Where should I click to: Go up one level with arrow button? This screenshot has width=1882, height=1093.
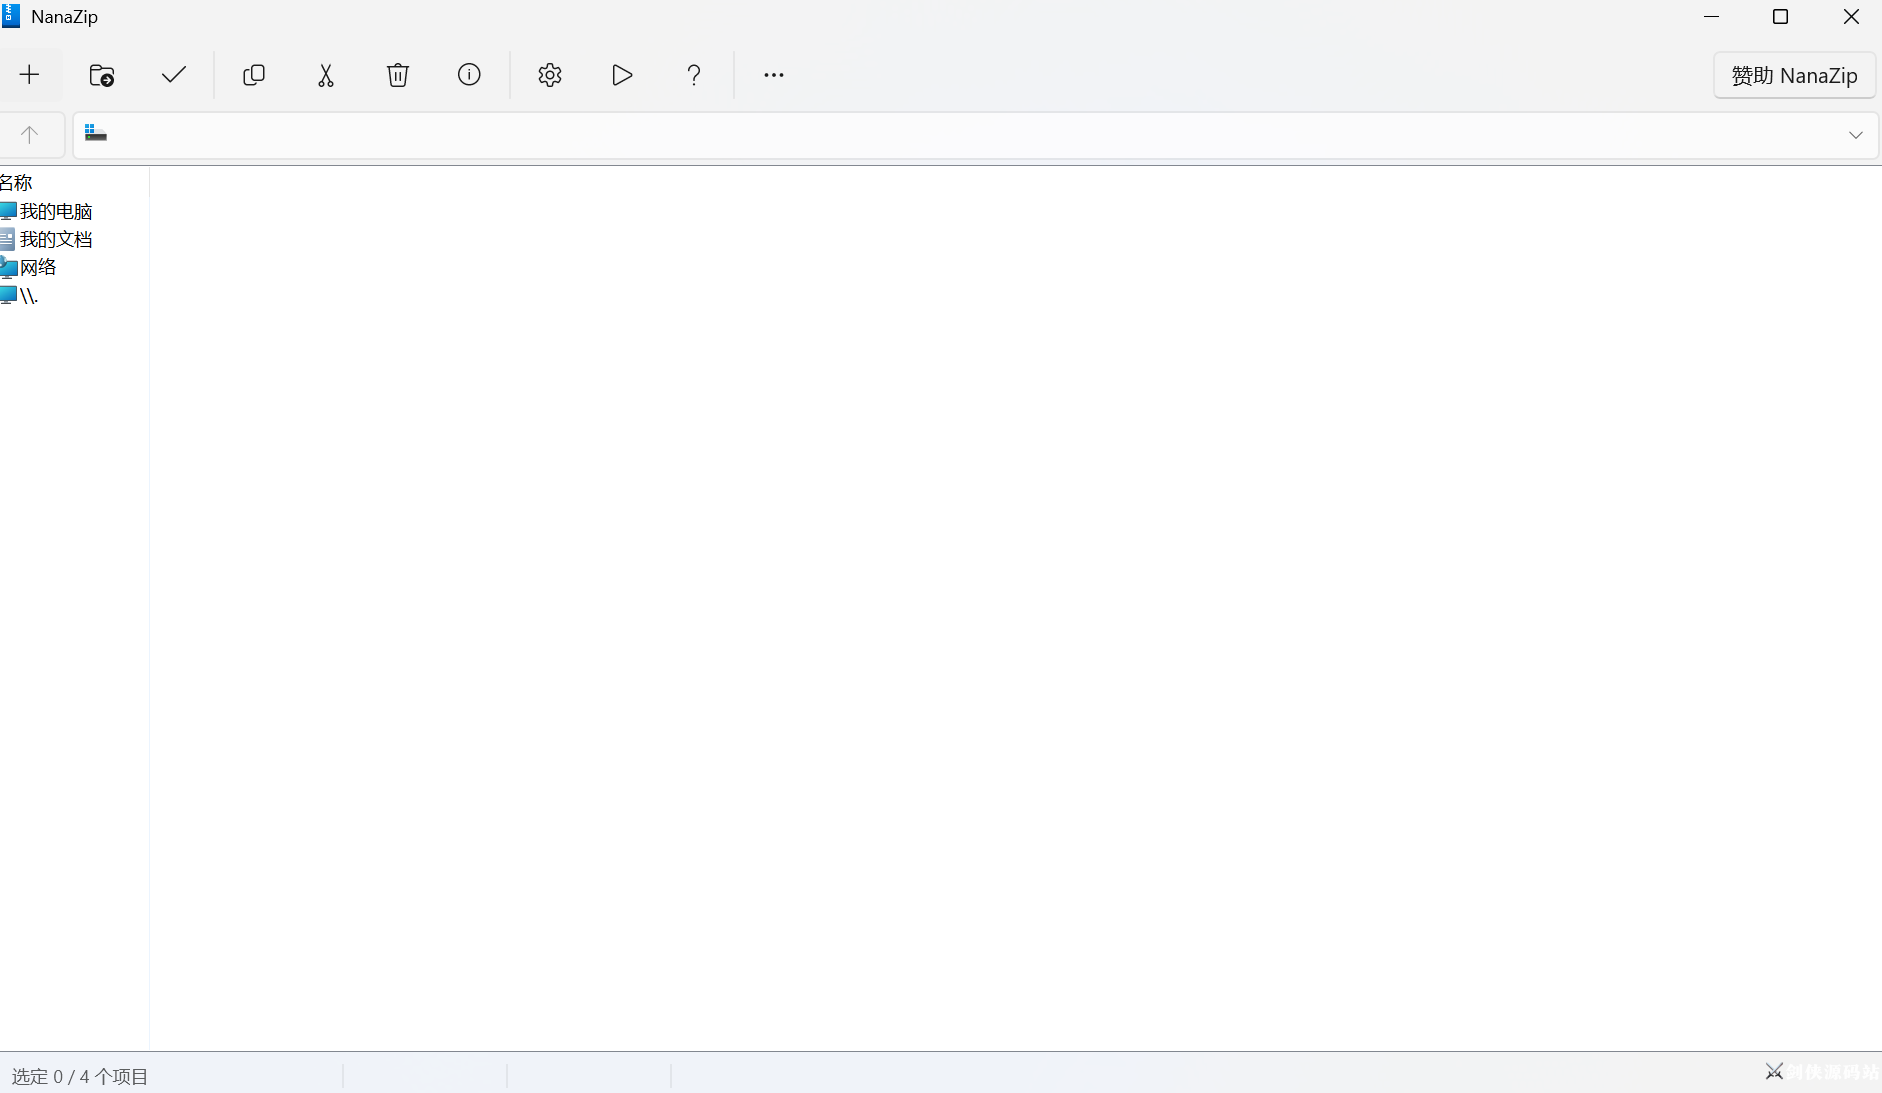point(30,135)
